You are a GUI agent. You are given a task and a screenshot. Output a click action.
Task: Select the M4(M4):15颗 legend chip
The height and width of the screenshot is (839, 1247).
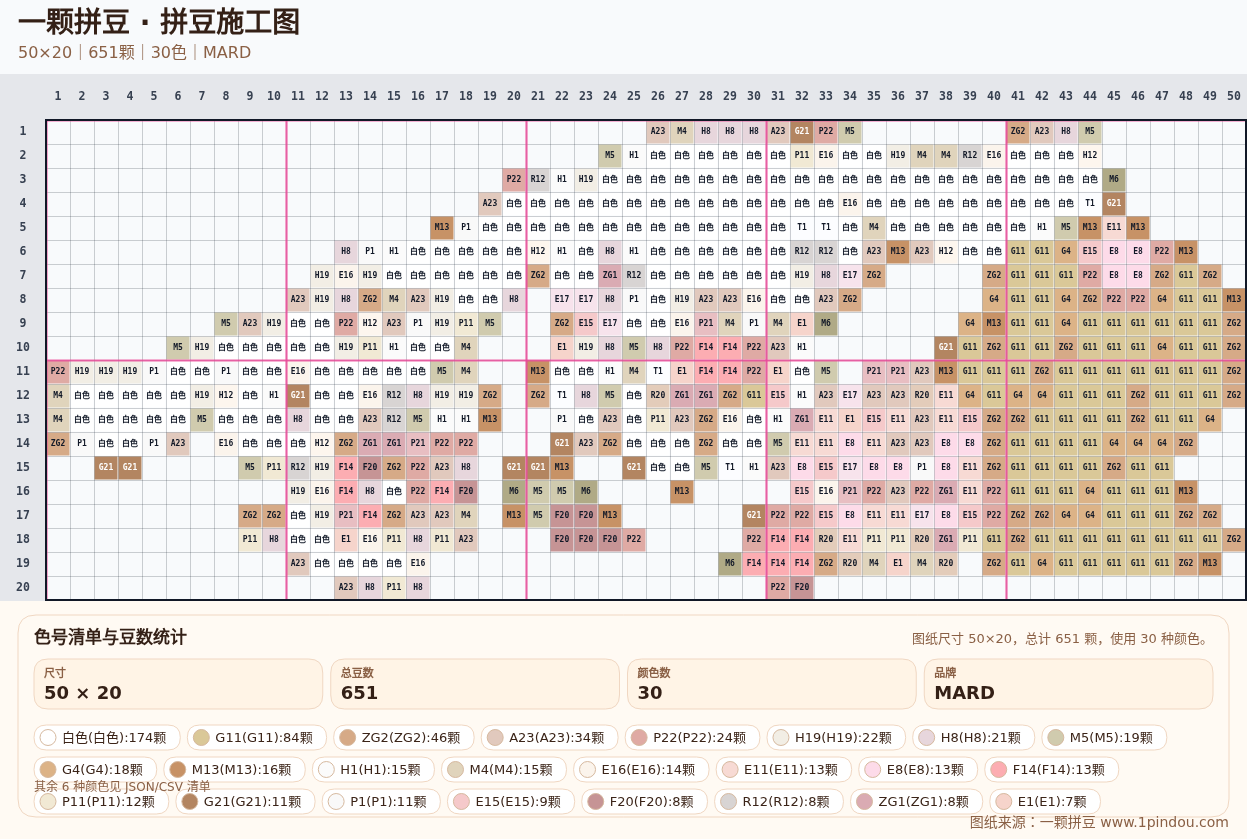pyautogui.click(x=504, y=770)
